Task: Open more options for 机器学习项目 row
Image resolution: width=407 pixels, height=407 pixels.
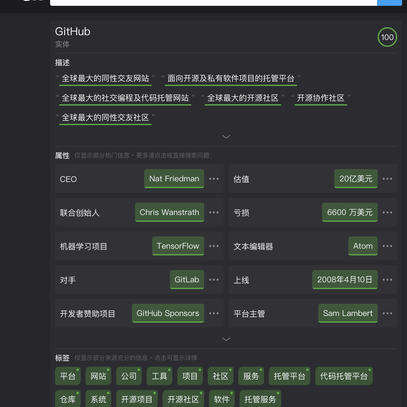Action: [214, 246]
